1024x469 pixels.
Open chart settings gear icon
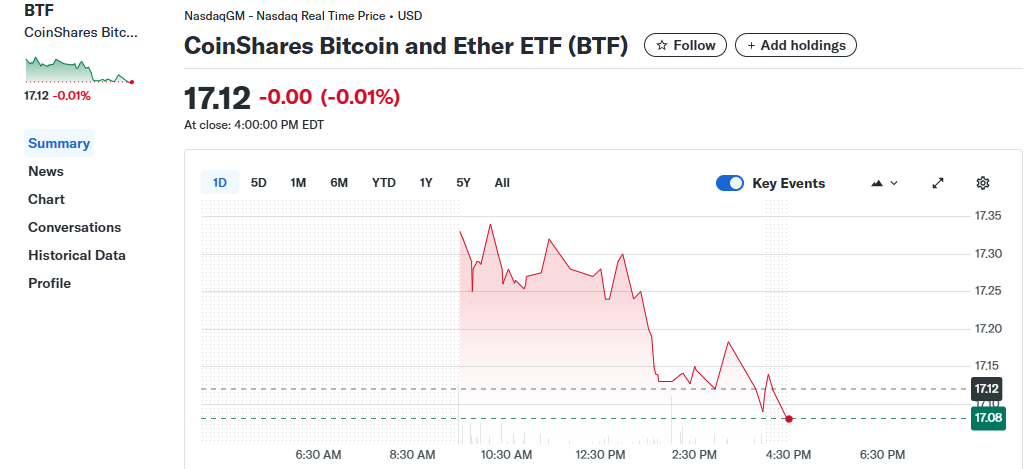[982, 183]
